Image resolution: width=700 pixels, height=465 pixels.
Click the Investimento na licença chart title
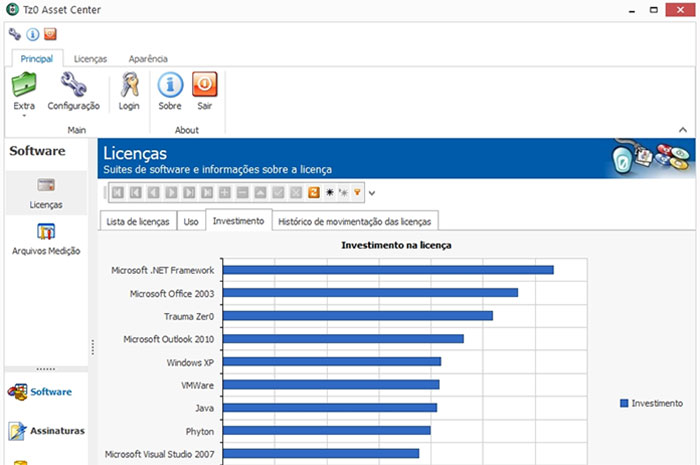click(396, 245)
